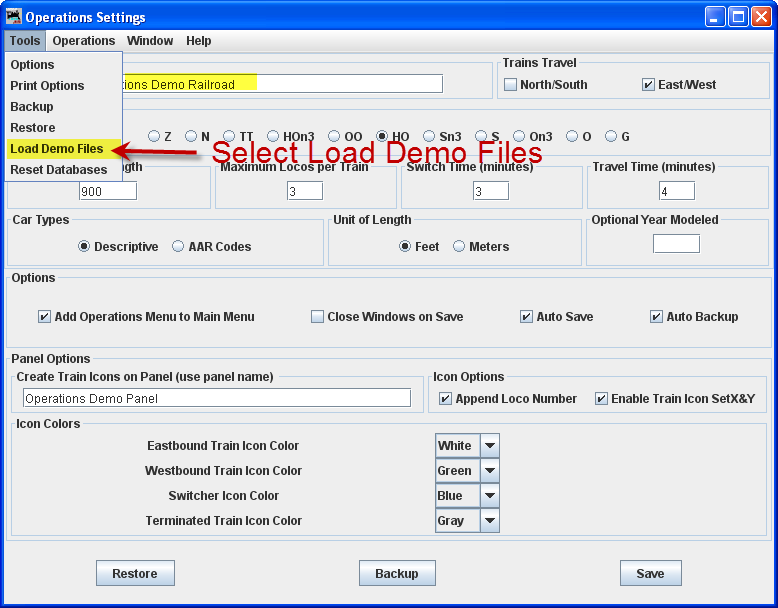Select the AAR Codes radio button
This screenshot has height=608, width=778.
[x=179, y=247]
